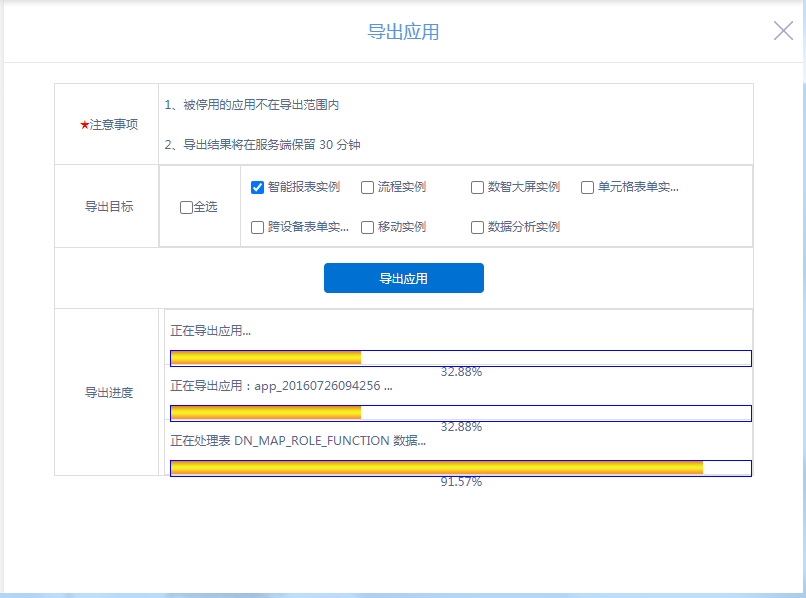Toggle the 跨设备表单实... checkbox
Viewport: 806px width, 598px height.
point(257,227)
